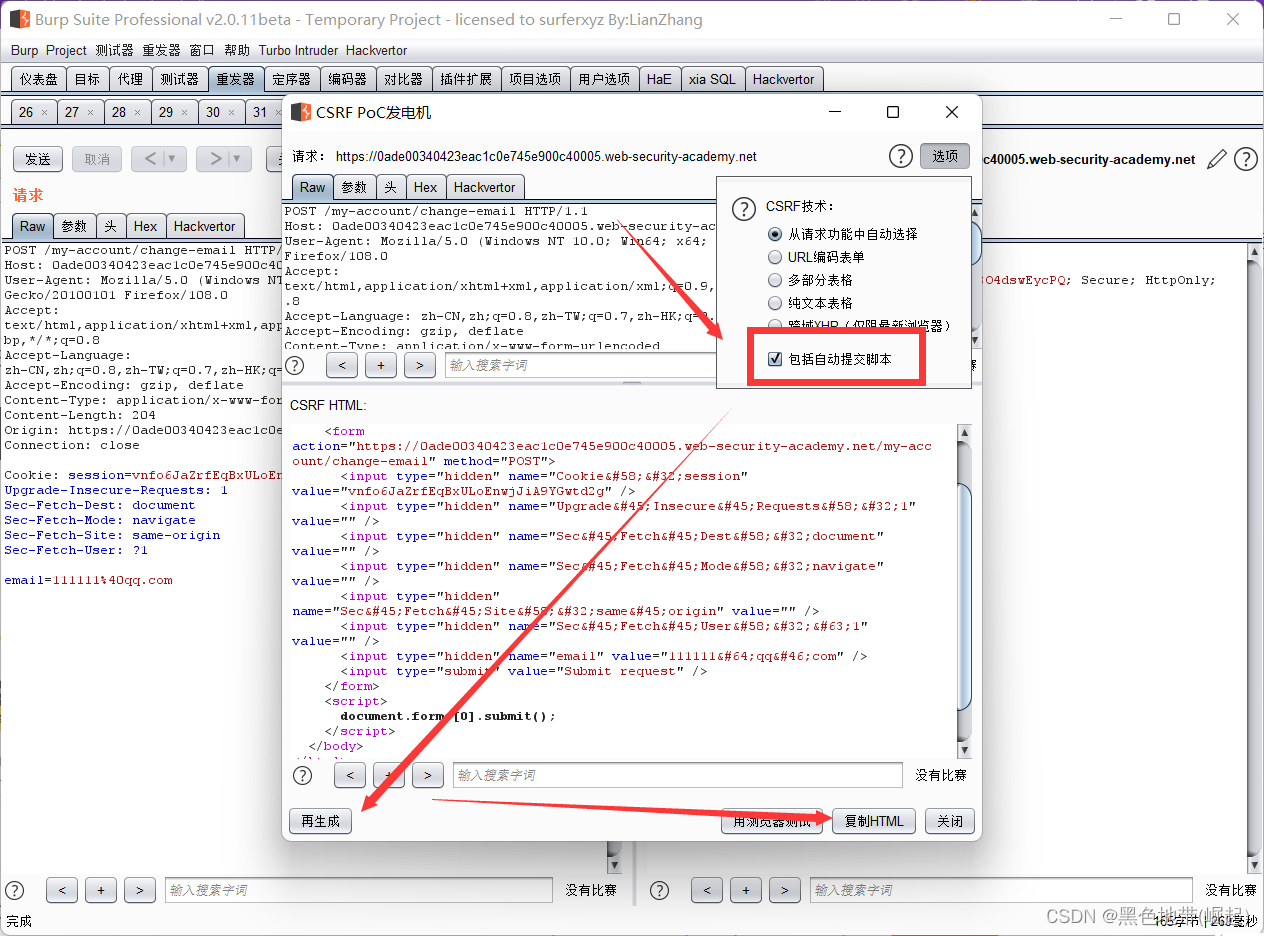Viewport: 1264px width, 936px height.
Task: Click the 关闭 close button in dialog
Action: (949, 821)
